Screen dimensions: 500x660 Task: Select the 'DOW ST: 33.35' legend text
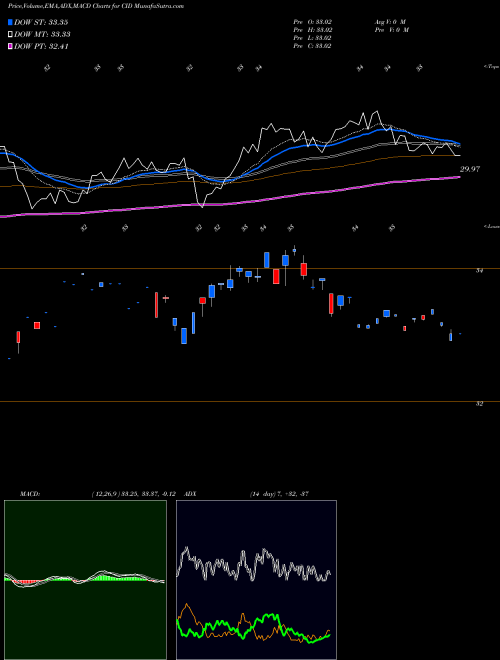[41, 22]
